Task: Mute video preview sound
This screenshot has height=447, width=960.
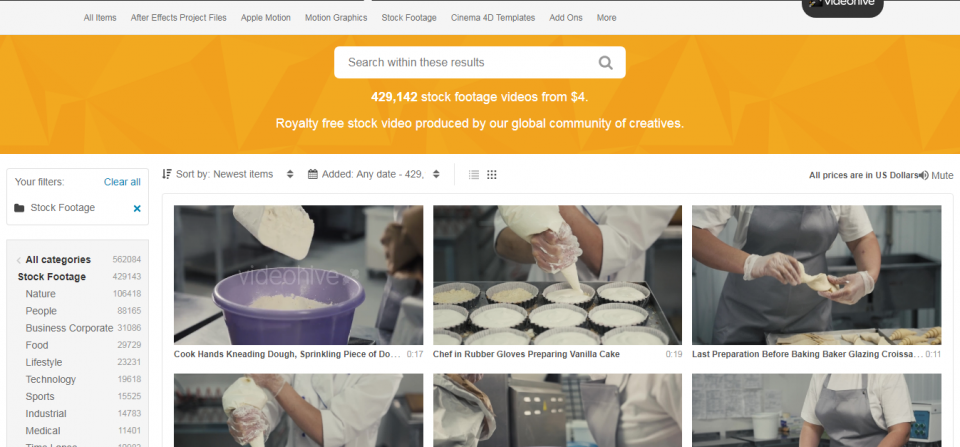Action: 936,175
